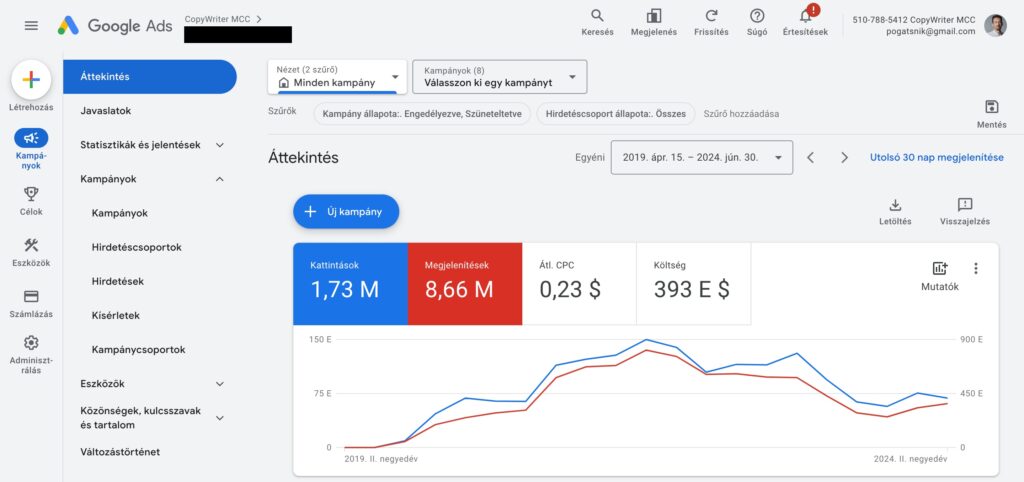Open the hamburger main menu
The image size is (1024, 482).
point(31,25)
